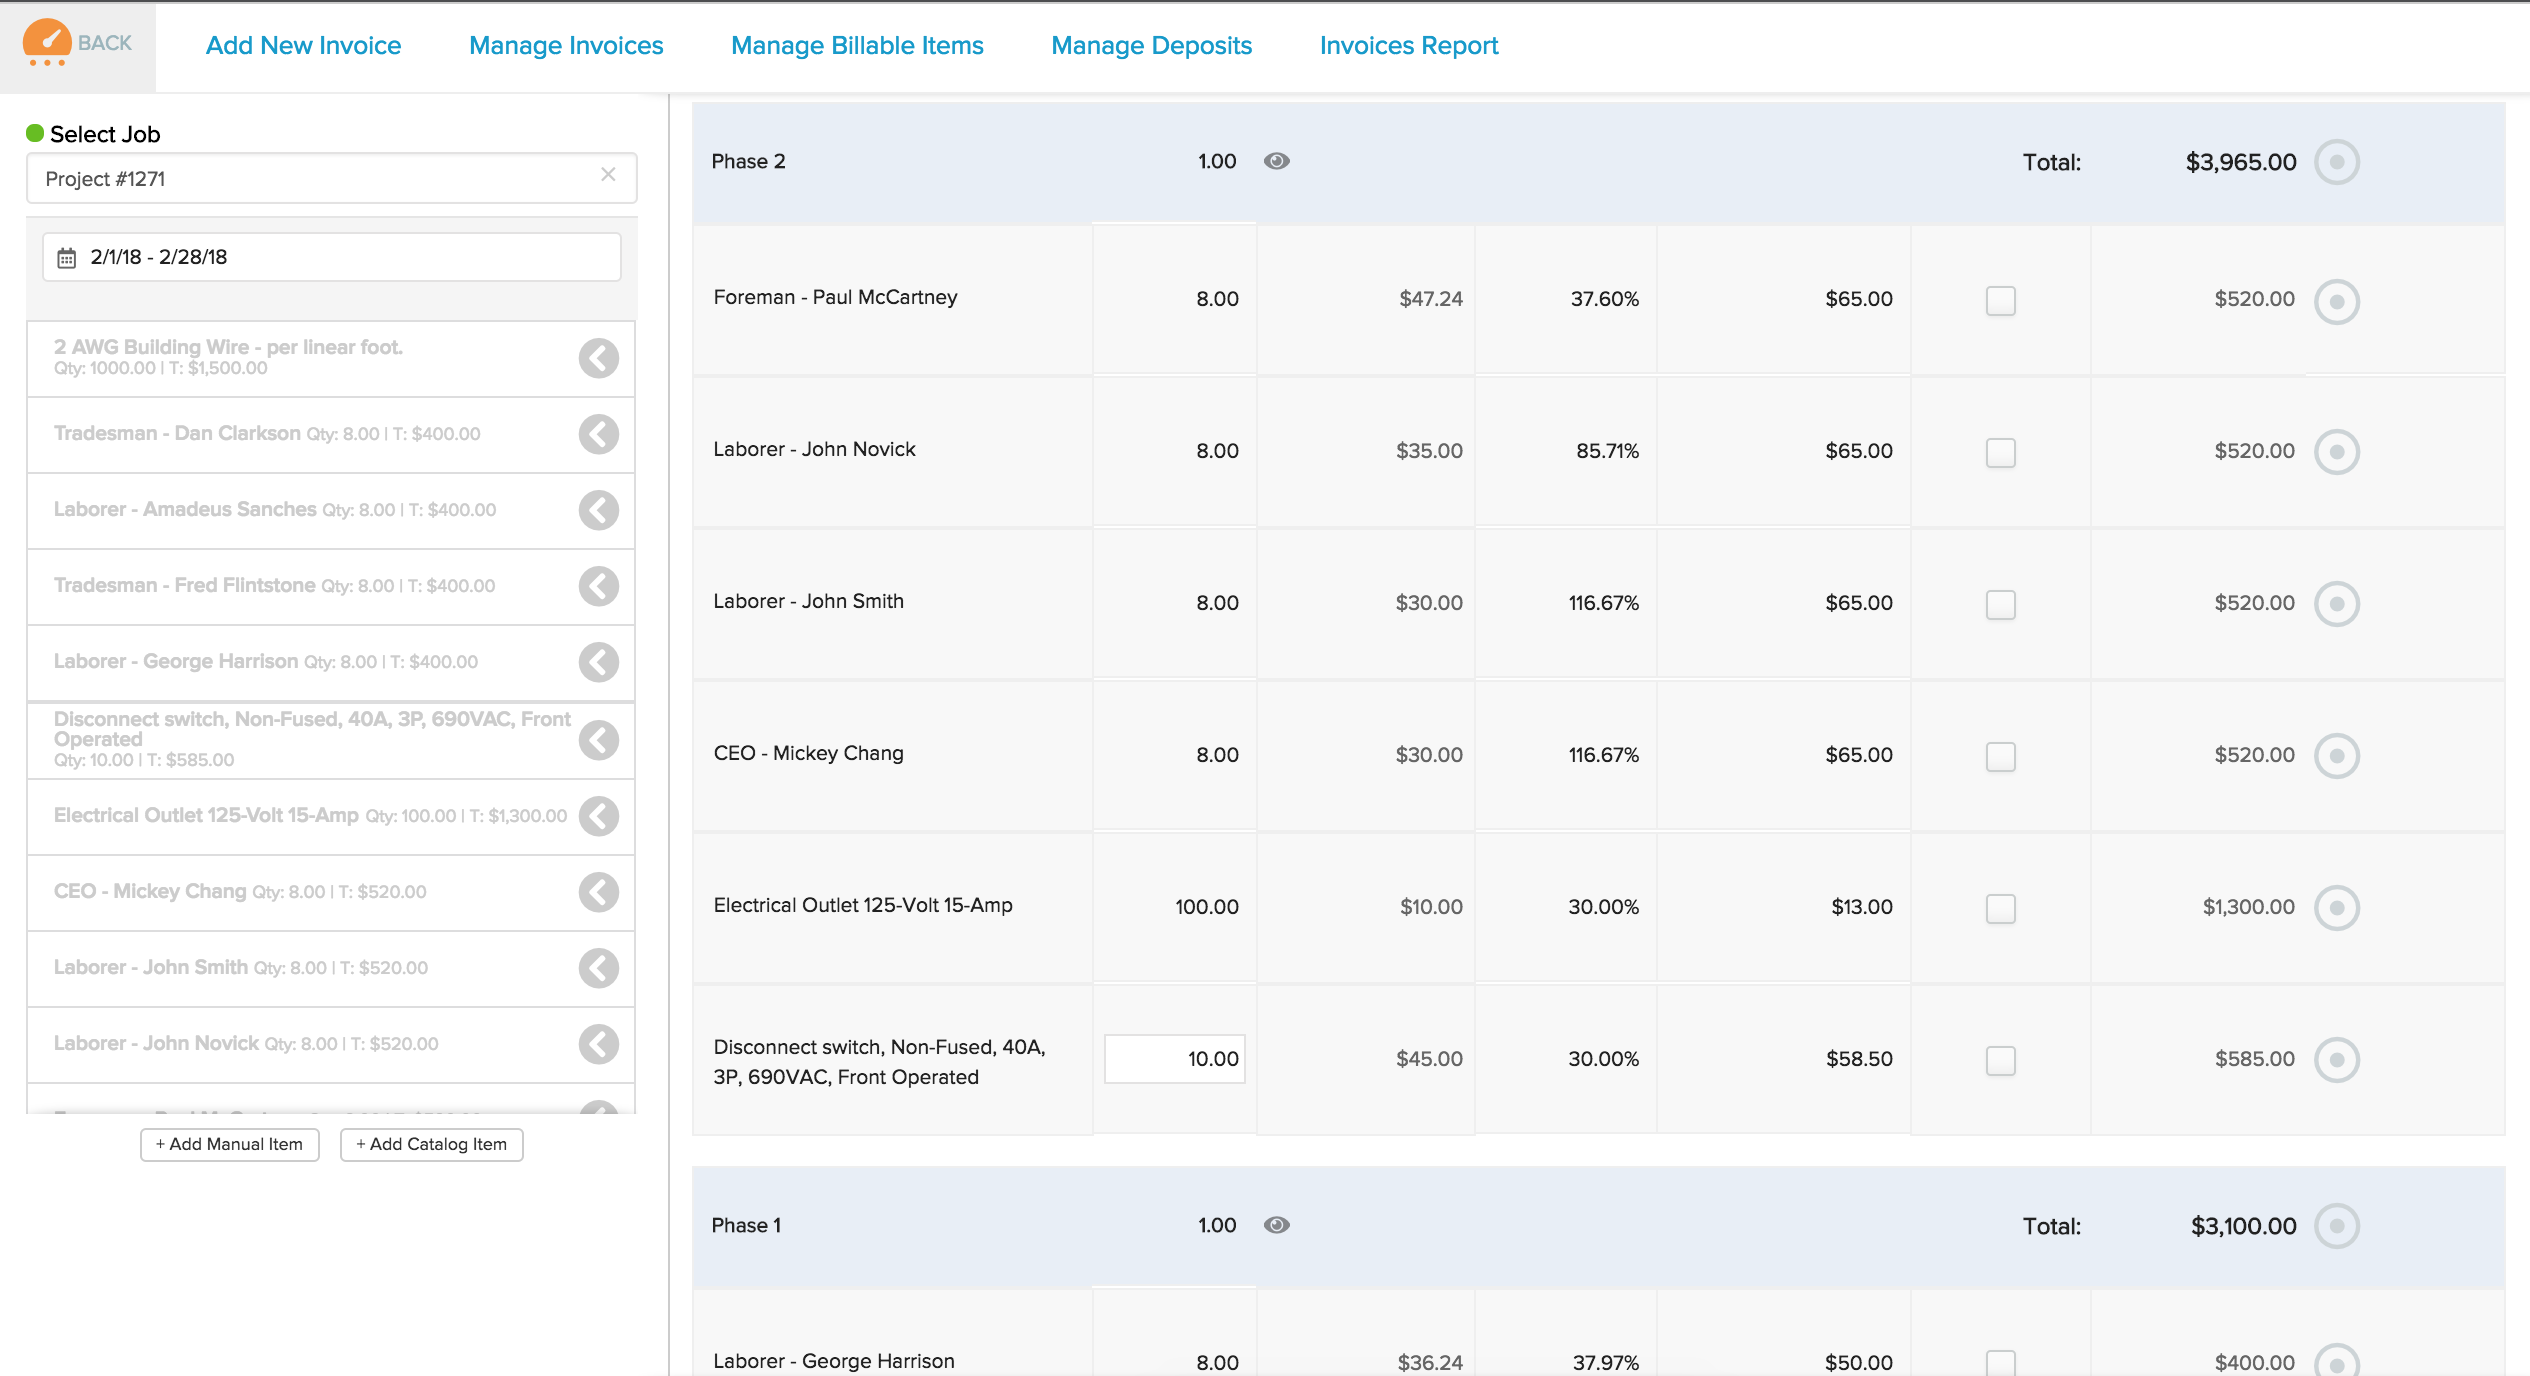2530x1376 pixels.
Task: Click circle button for CEO - Mickey Chang row
Action: point(2337,756)
